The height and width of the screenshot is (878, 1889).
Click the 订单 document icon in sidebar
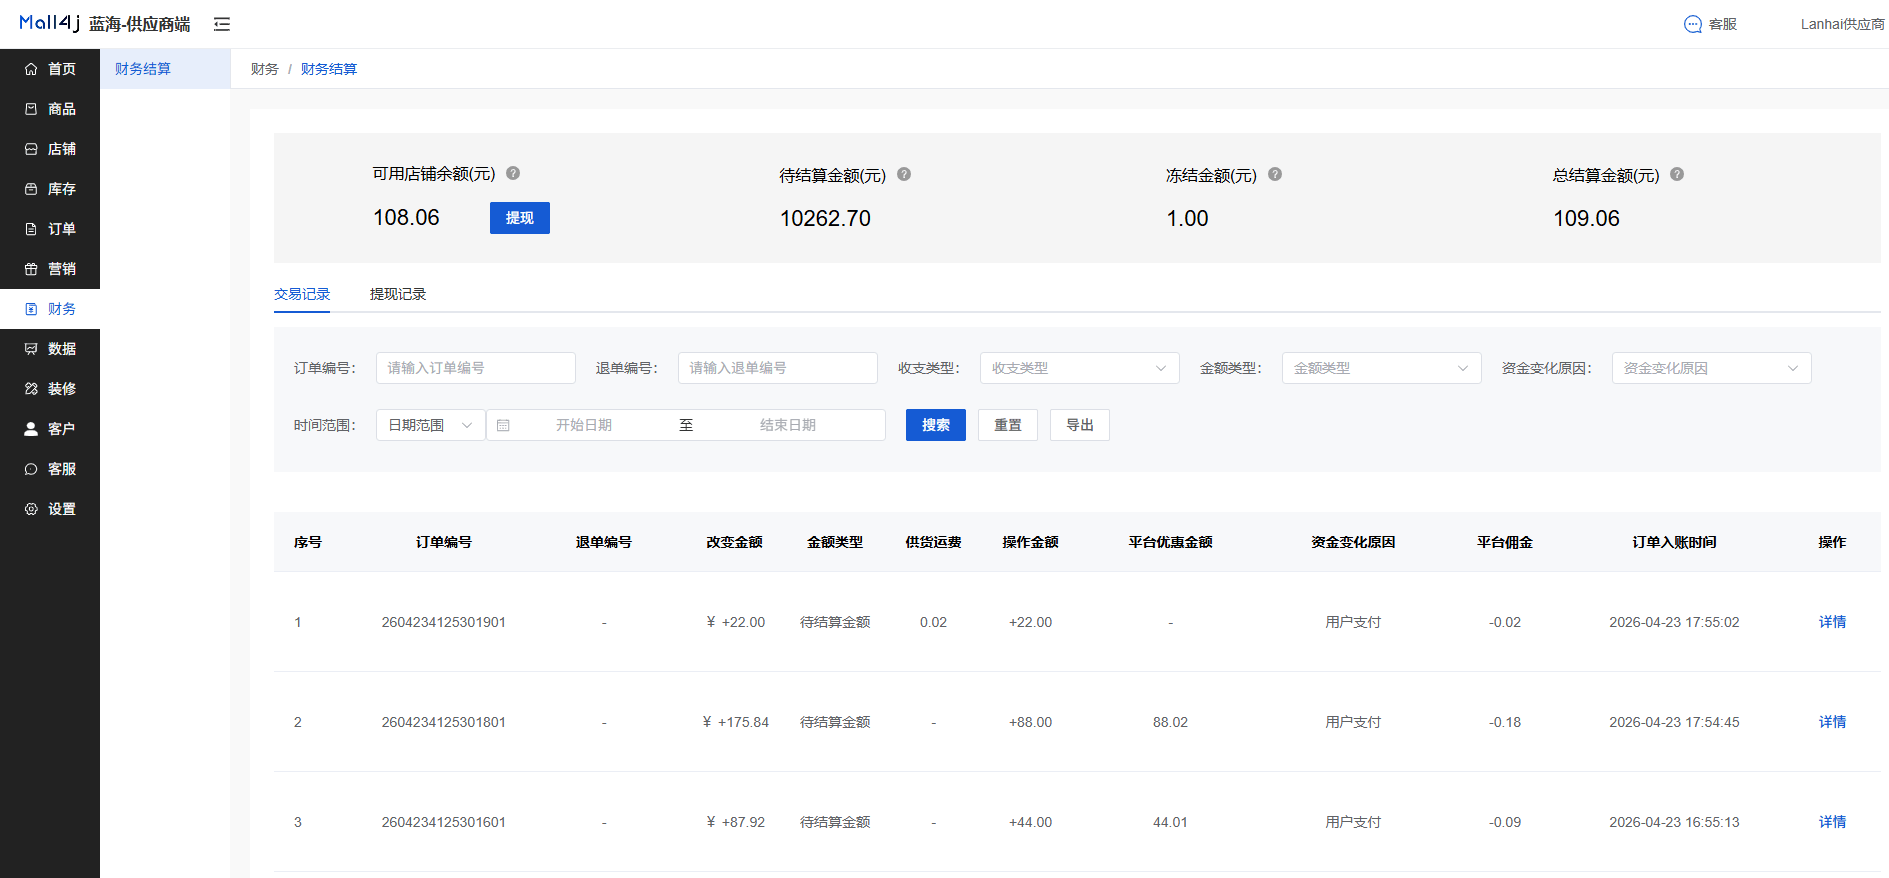[31, 229]
